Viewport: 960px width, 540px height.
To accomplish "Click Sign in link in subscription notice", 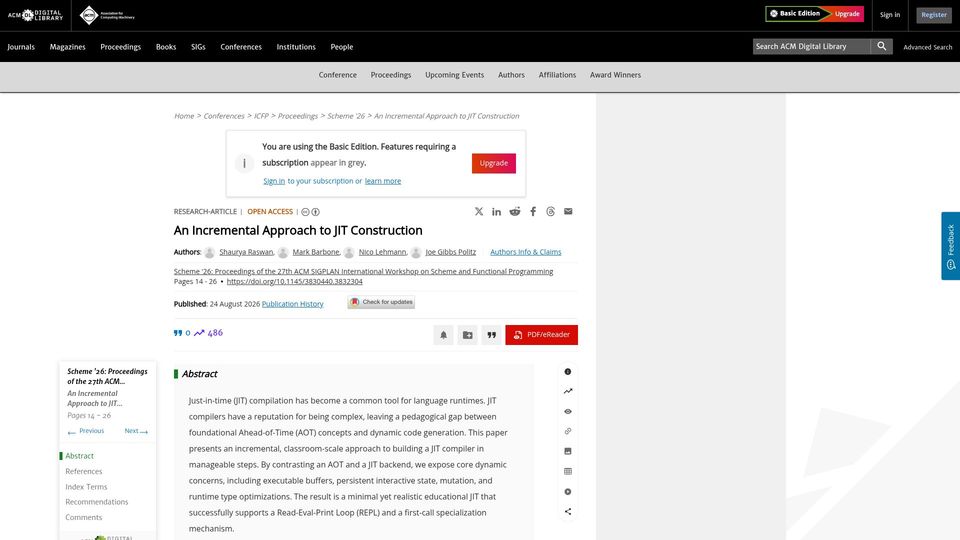I will pyautogui.click(x=274, y=181).
